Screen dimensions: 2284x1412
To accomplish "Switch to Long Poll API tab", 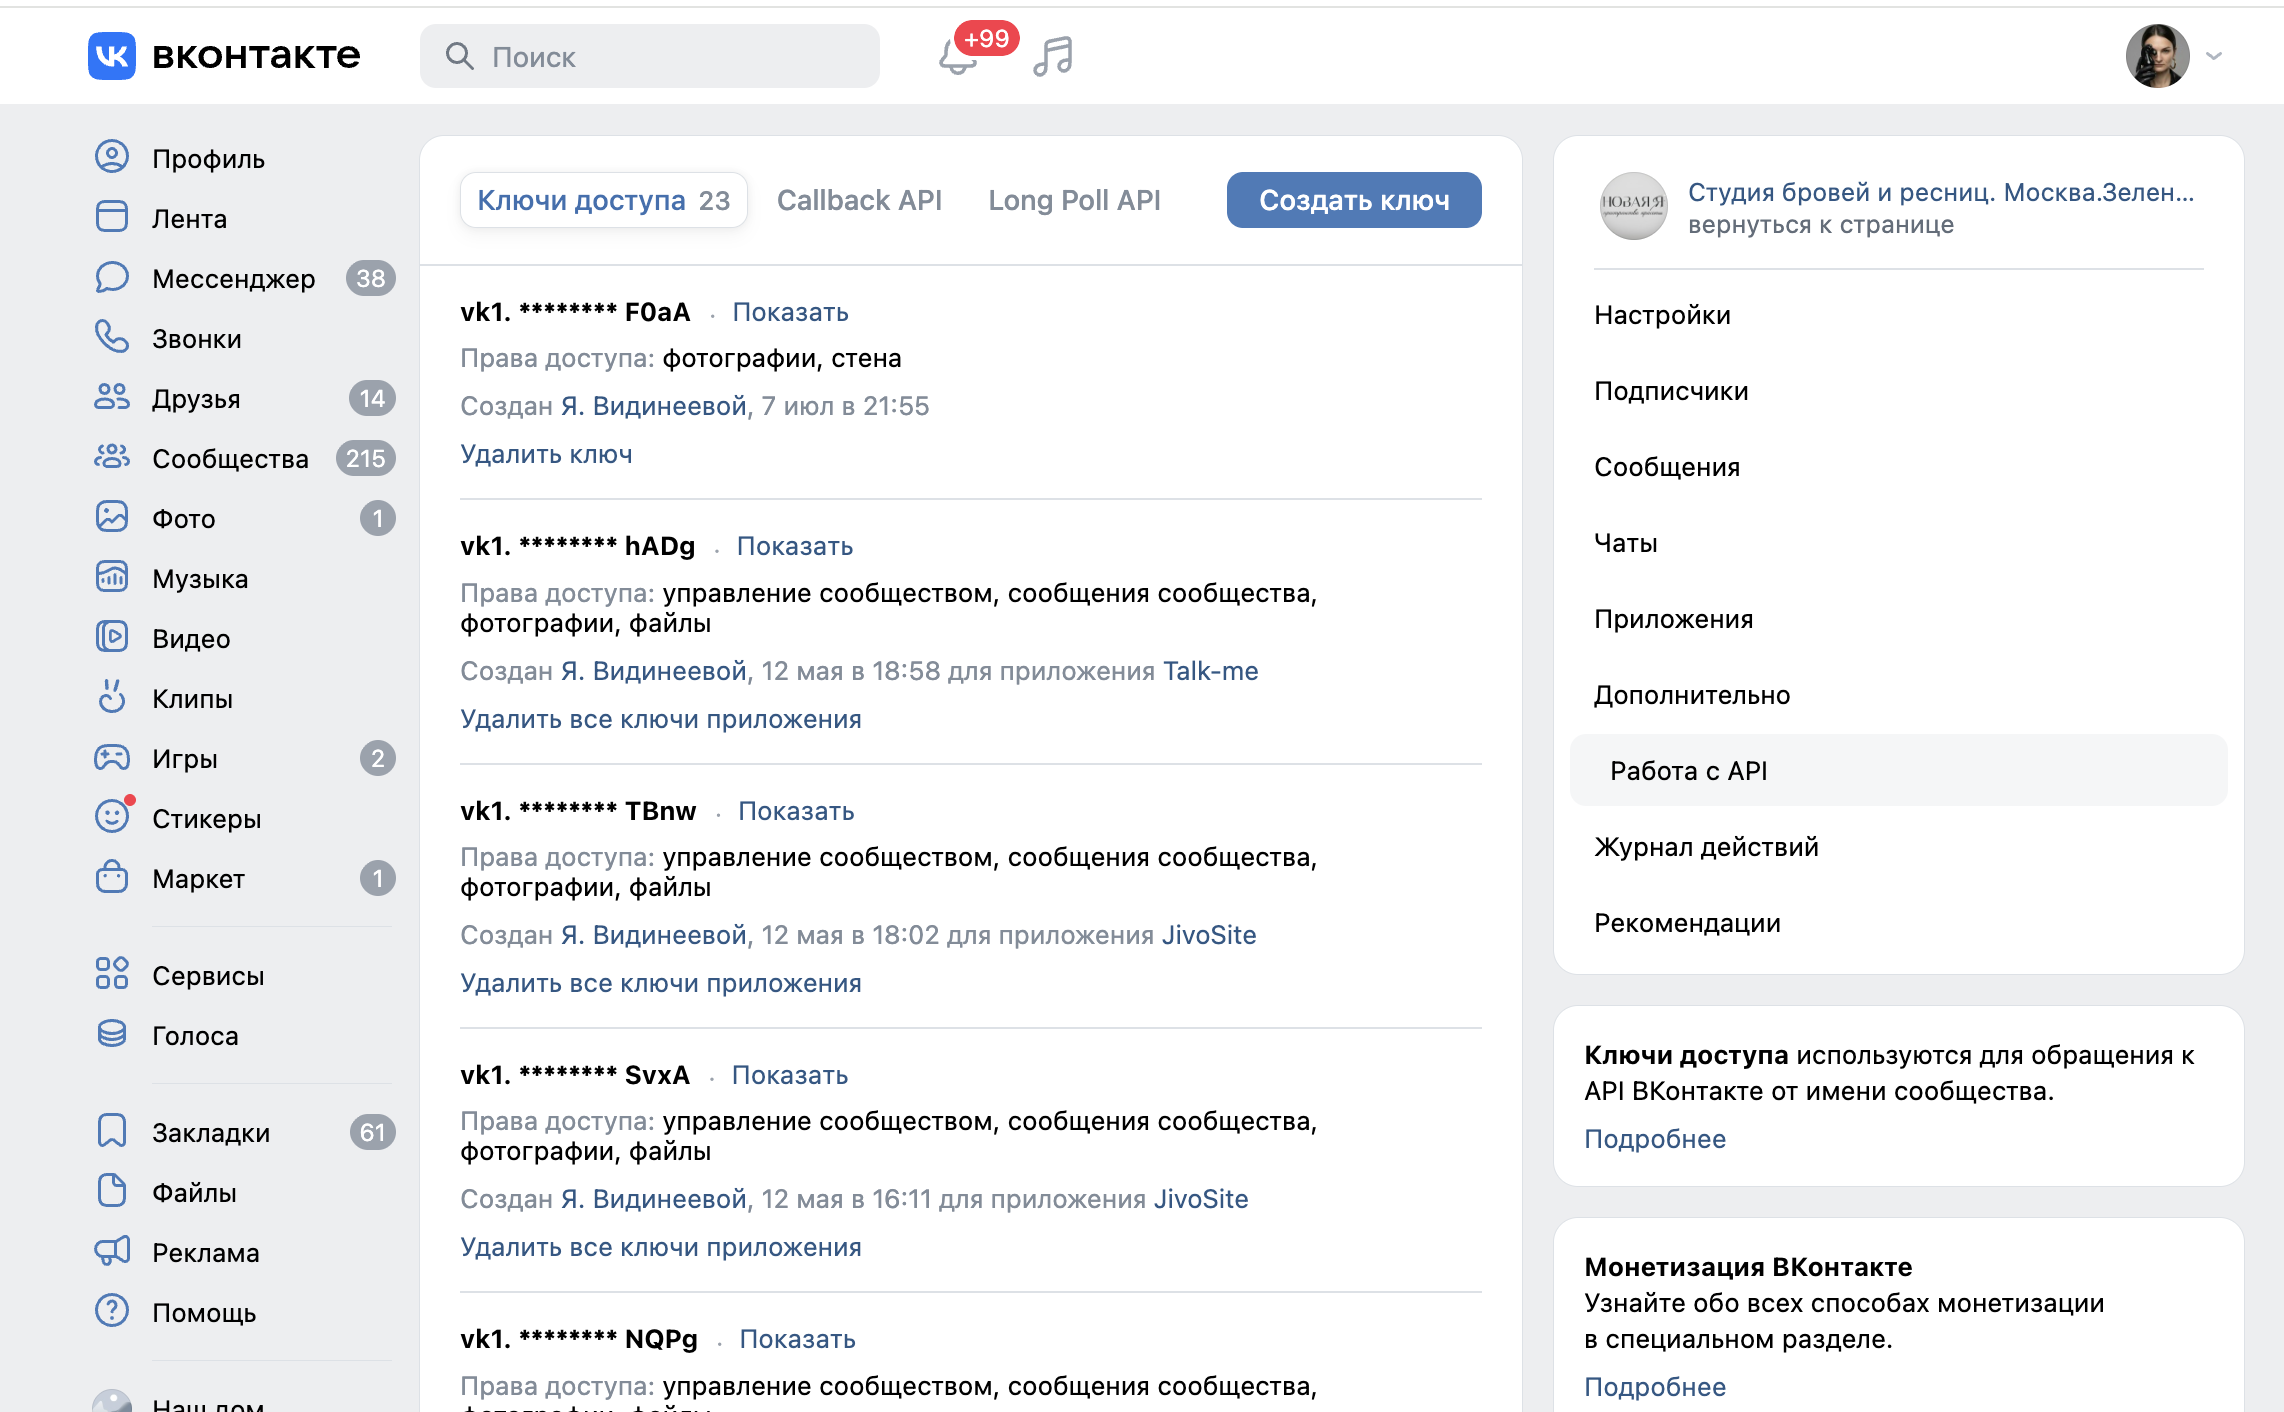I will [1074, 200].
